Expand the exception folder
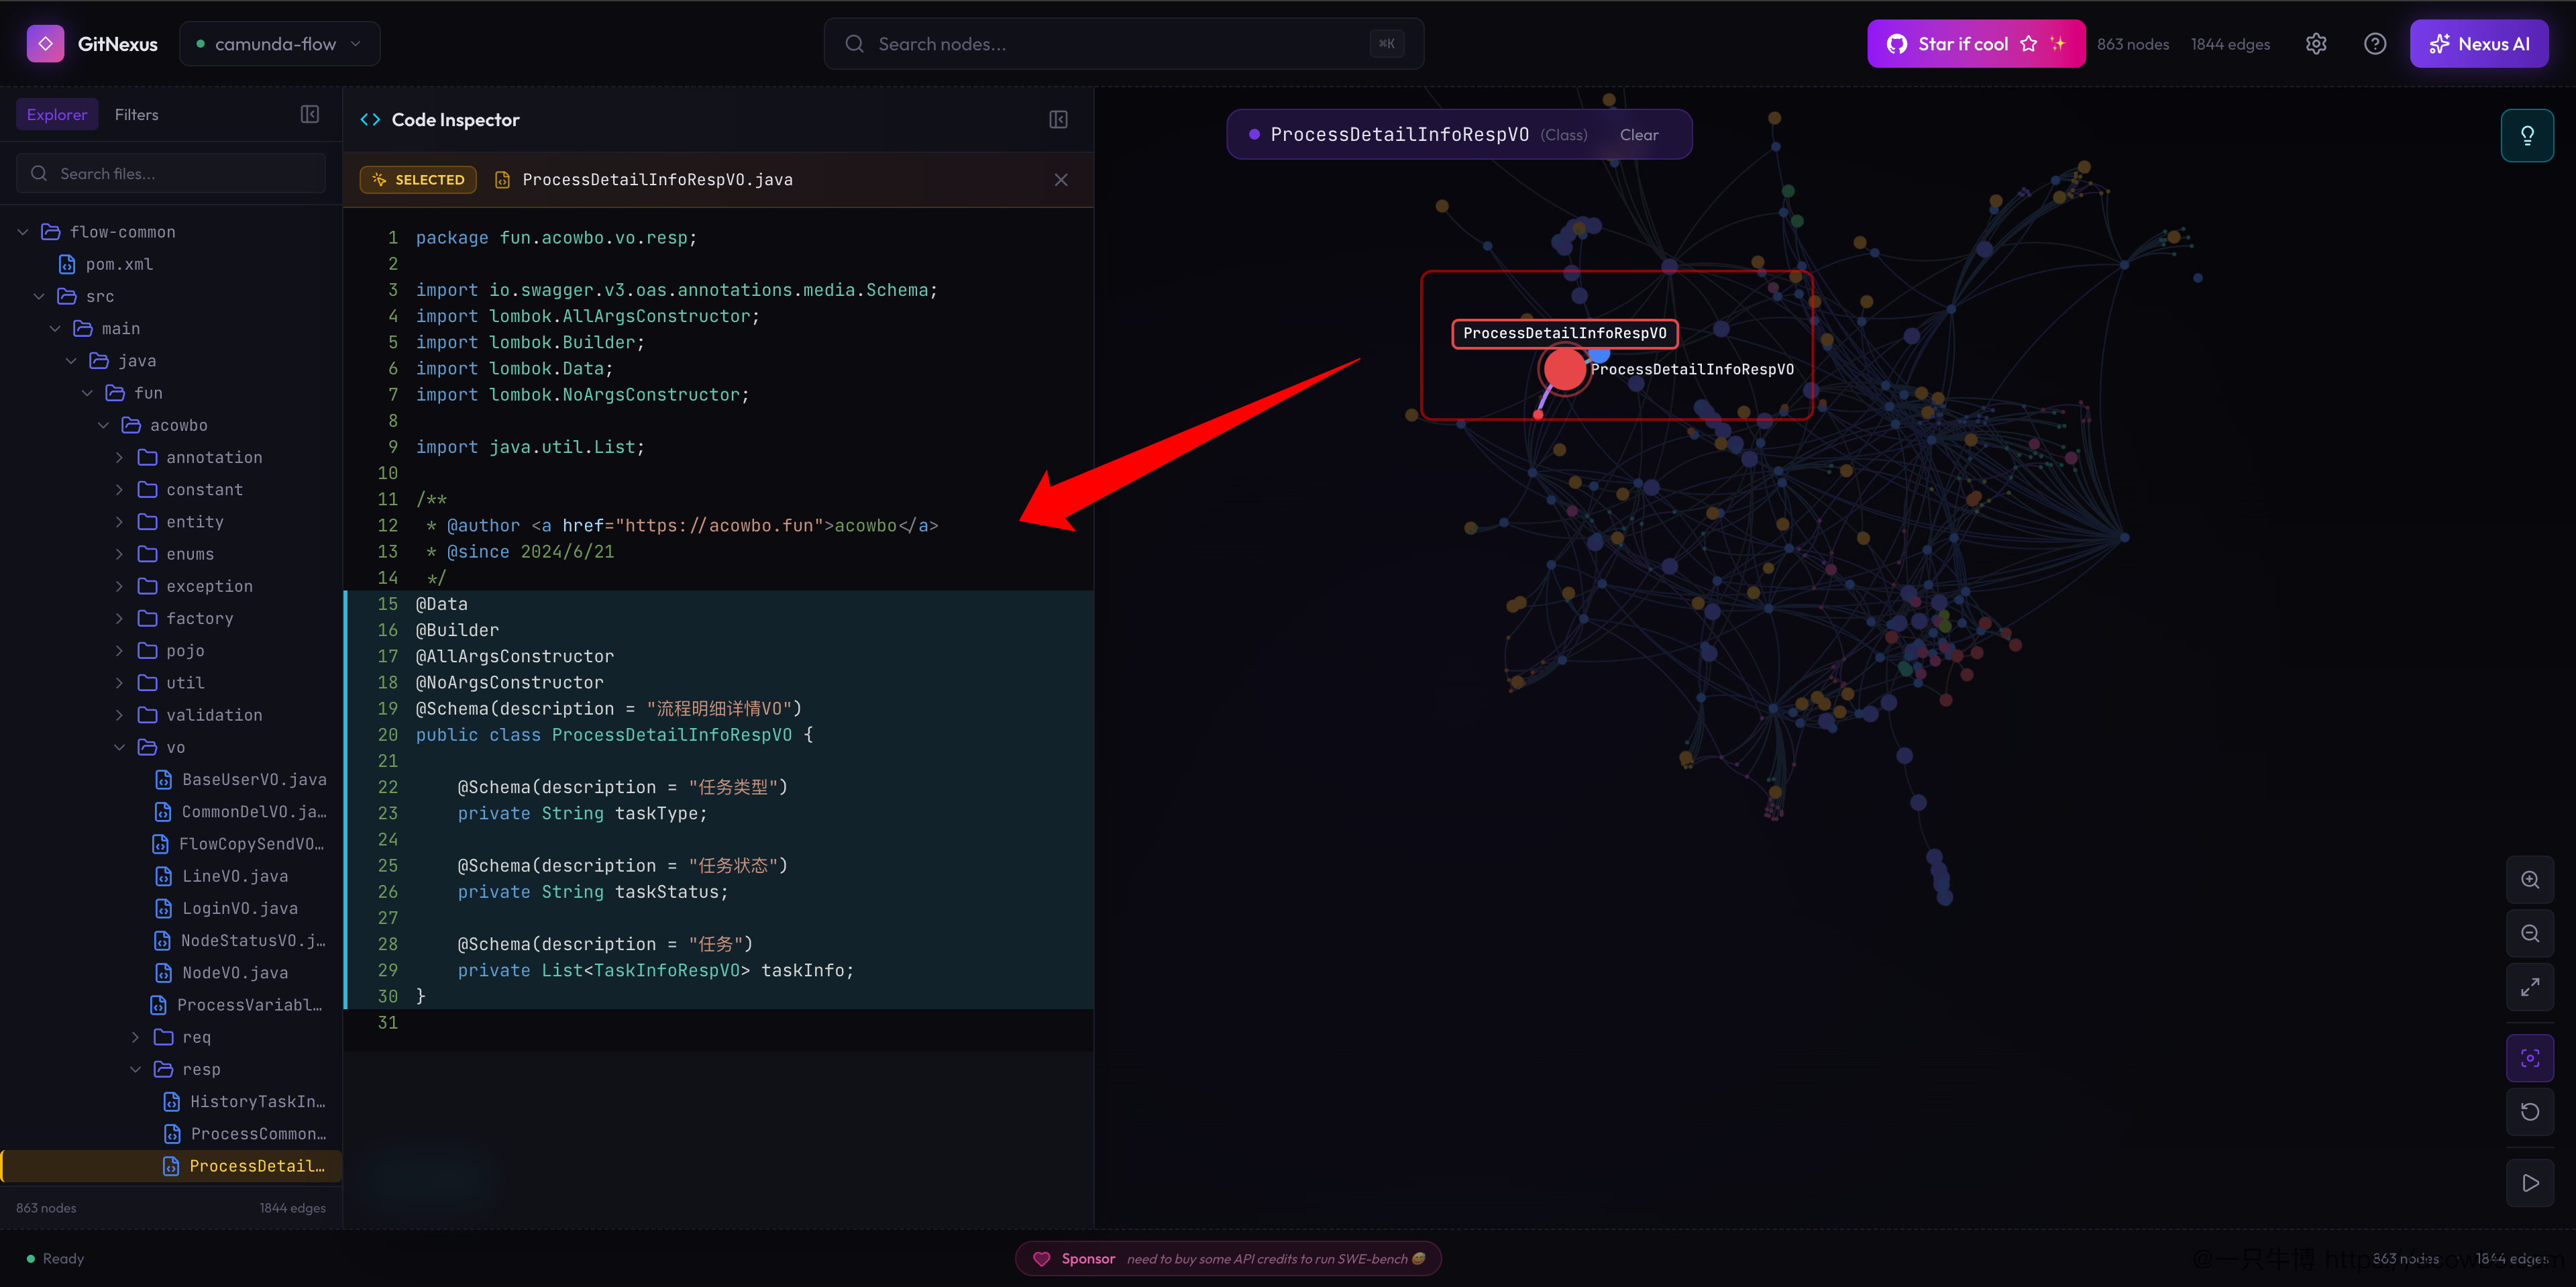2576x1287 pixels. click(119, 587)
